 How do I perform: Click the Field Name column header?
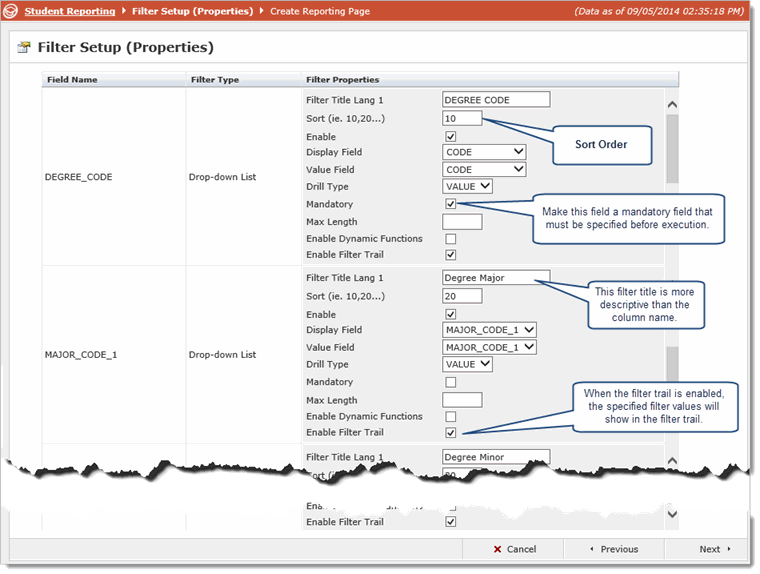tap(114, 80)
